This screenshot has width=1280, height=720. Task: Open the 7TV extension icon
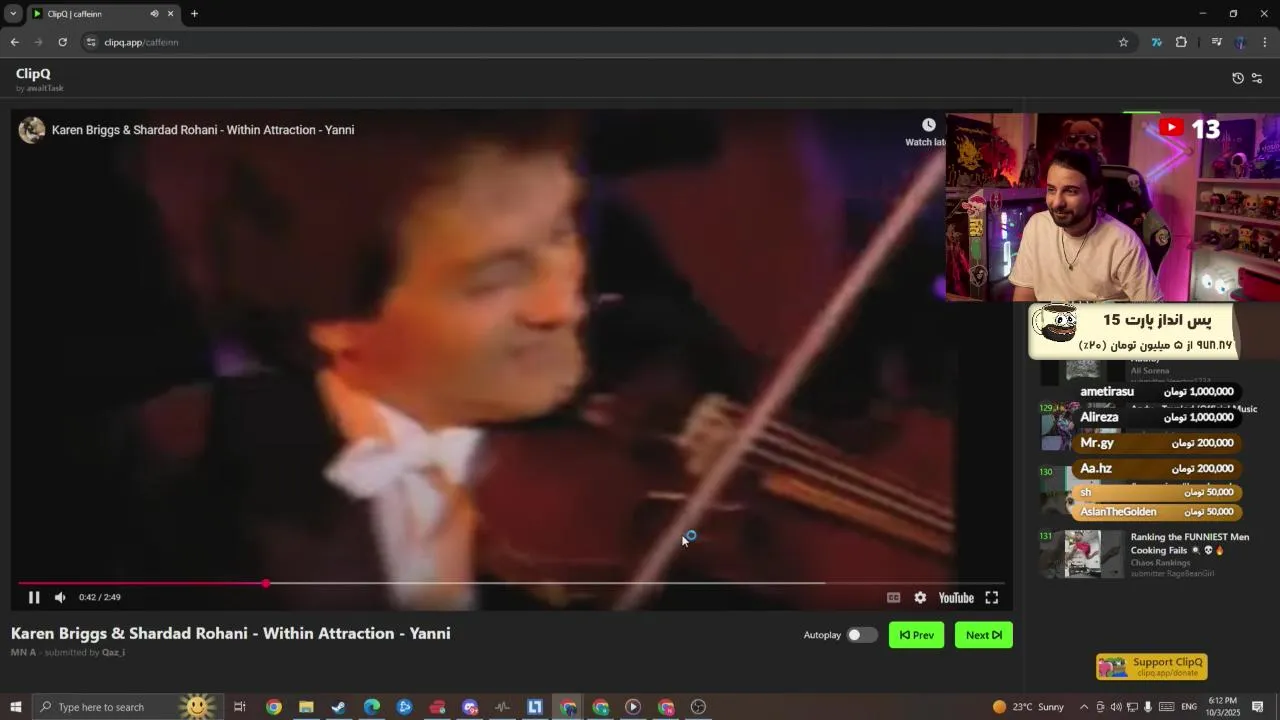click(1157, 42)
